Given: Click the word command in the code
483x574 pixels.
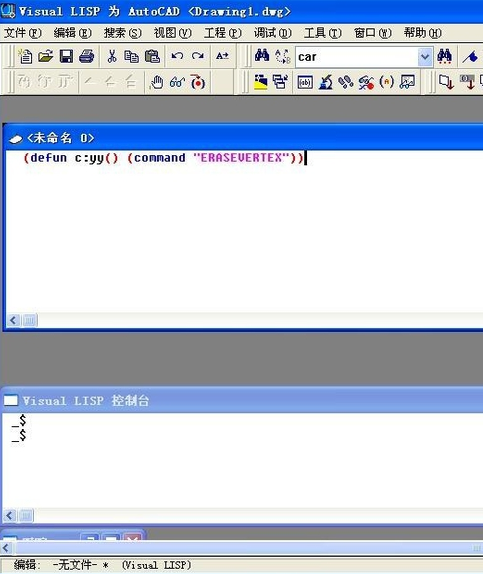Looking at the screenshot, I should pos(160,158).
